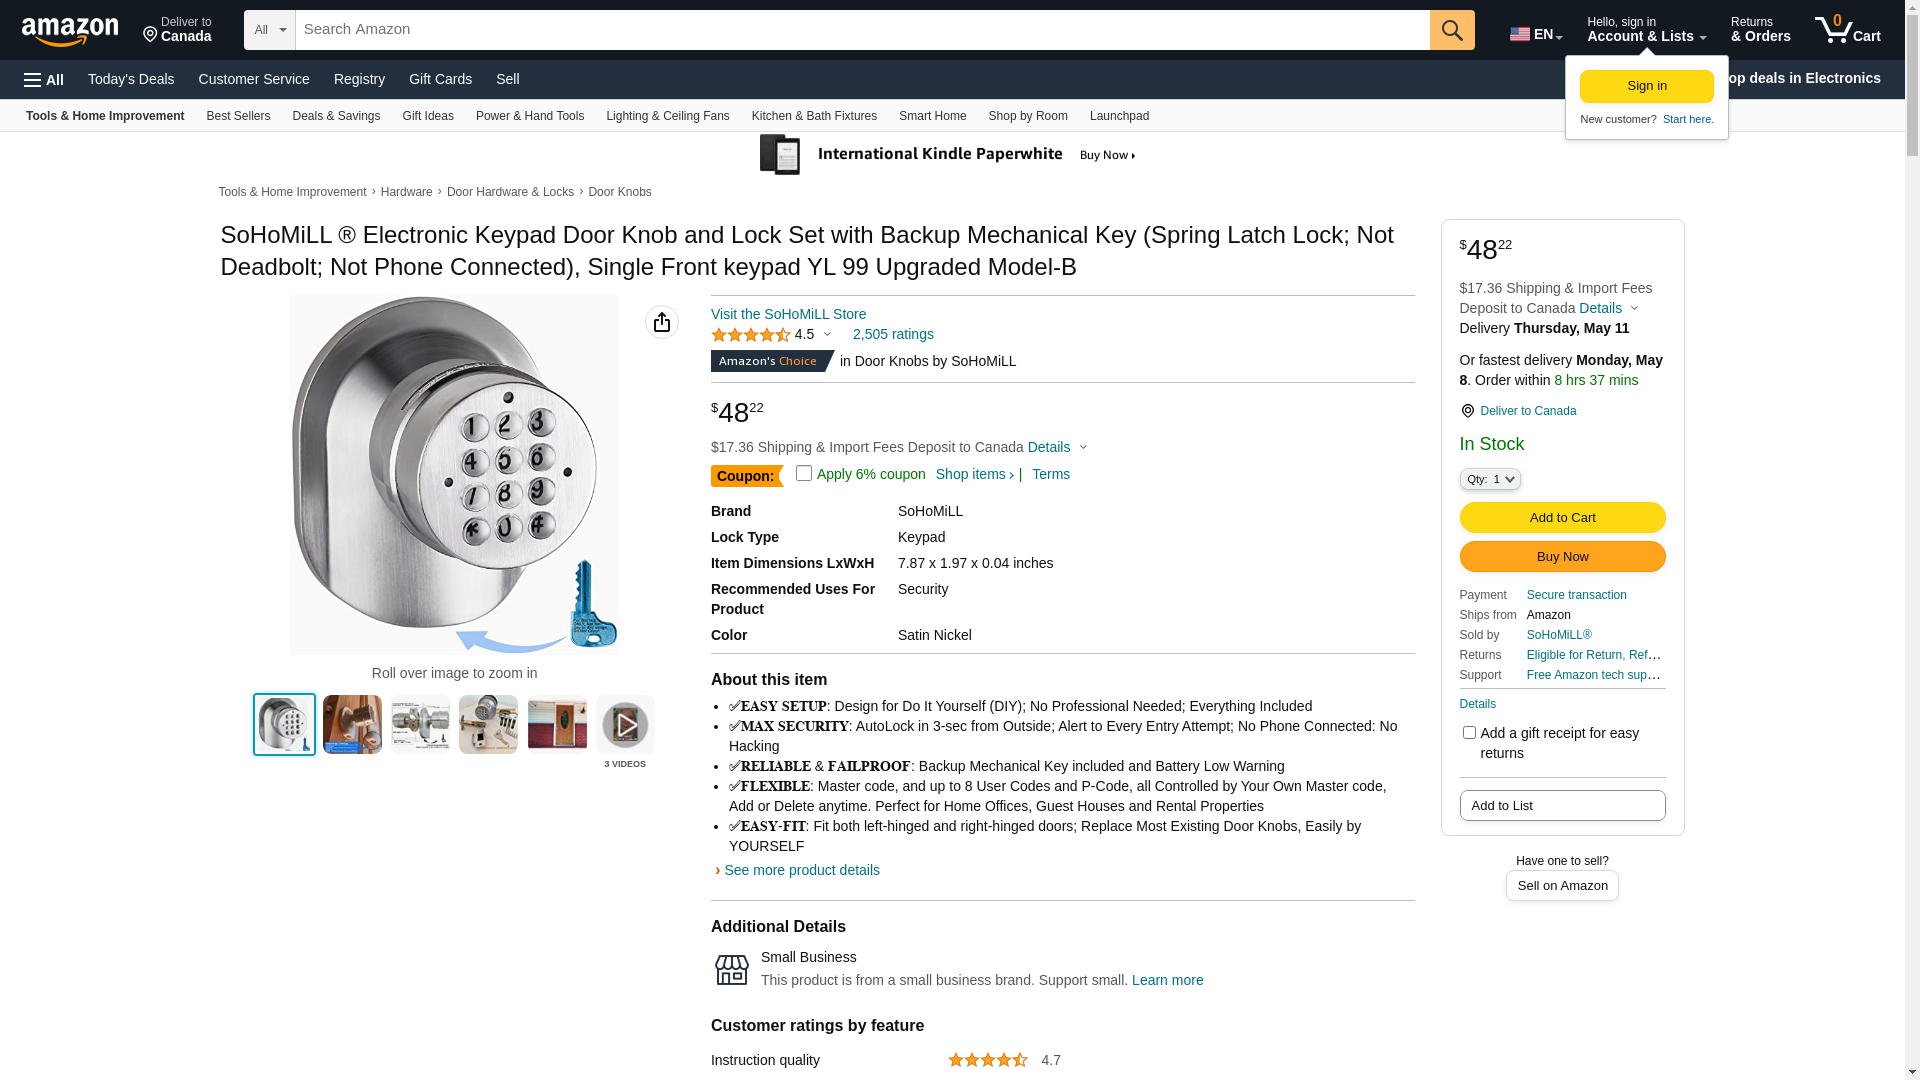
Task: Open the search category All dropdown
Action: (x=269, y=30)
